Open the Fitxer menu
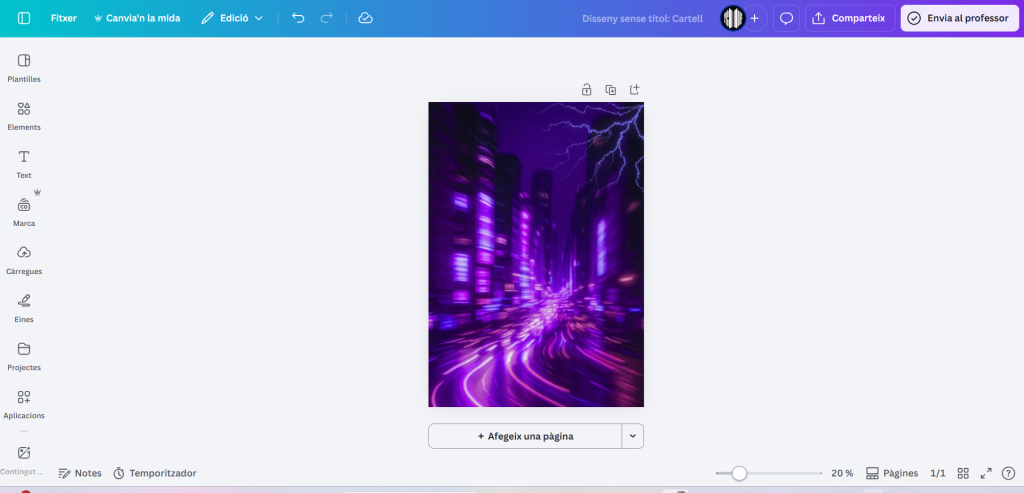The width and height of the screenshot is (1024, 493). pos(64,18)
